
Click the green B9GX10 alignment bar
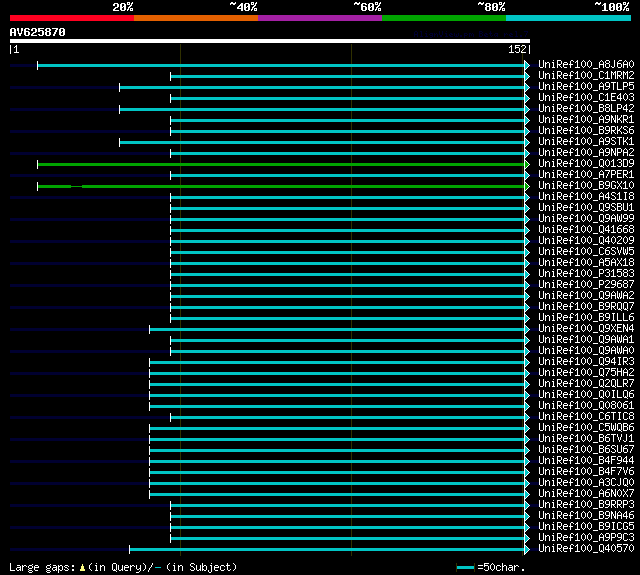(x=281, y=186)
